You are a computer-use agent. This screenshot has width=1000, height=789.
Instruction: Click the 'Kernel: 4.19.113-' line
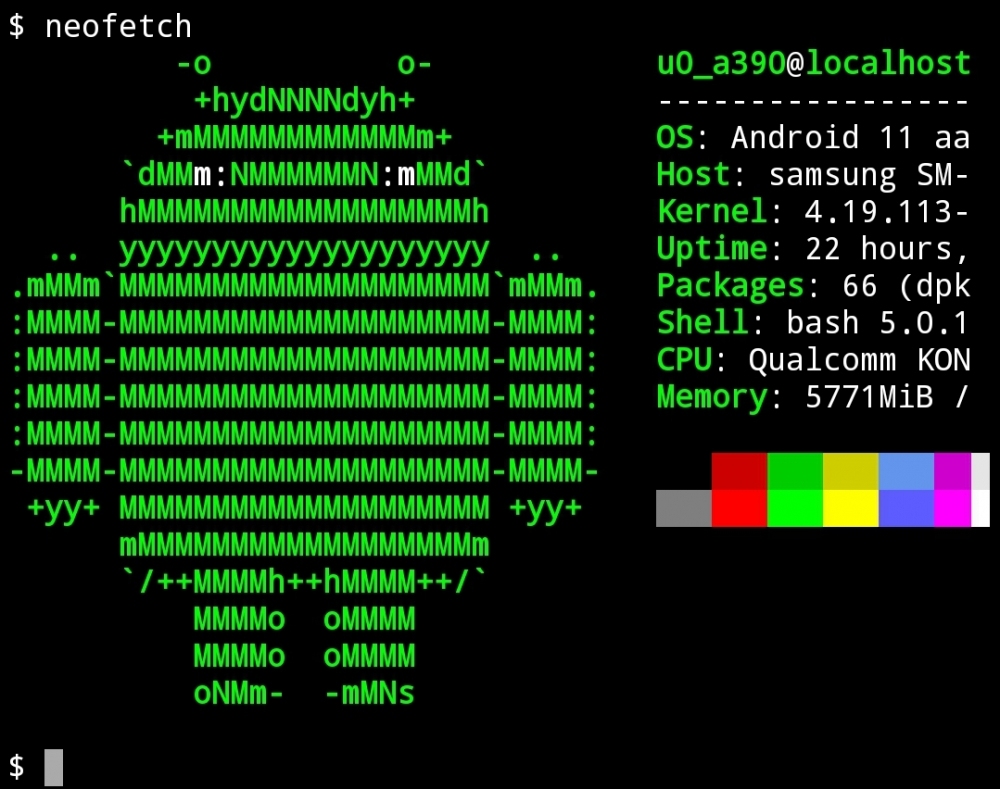(814, 212)
